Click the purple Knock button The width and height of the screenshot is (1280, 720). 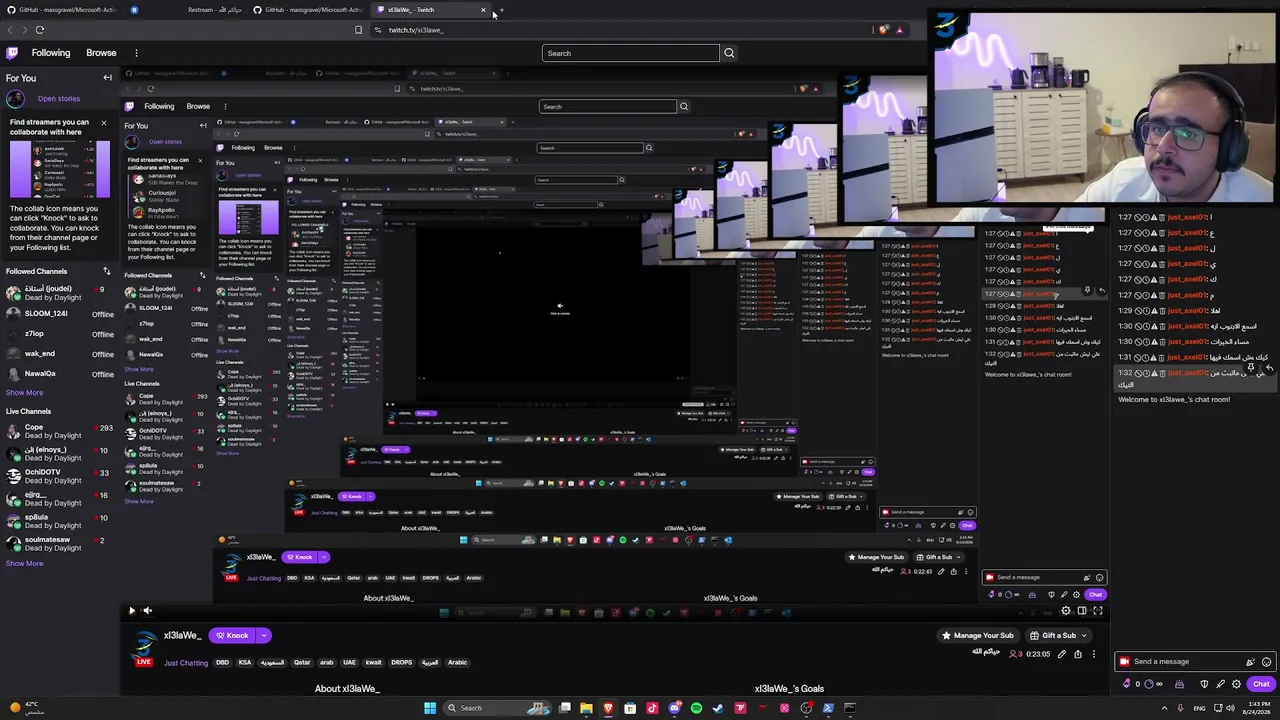pyautogui.click(x=233, y=635)
